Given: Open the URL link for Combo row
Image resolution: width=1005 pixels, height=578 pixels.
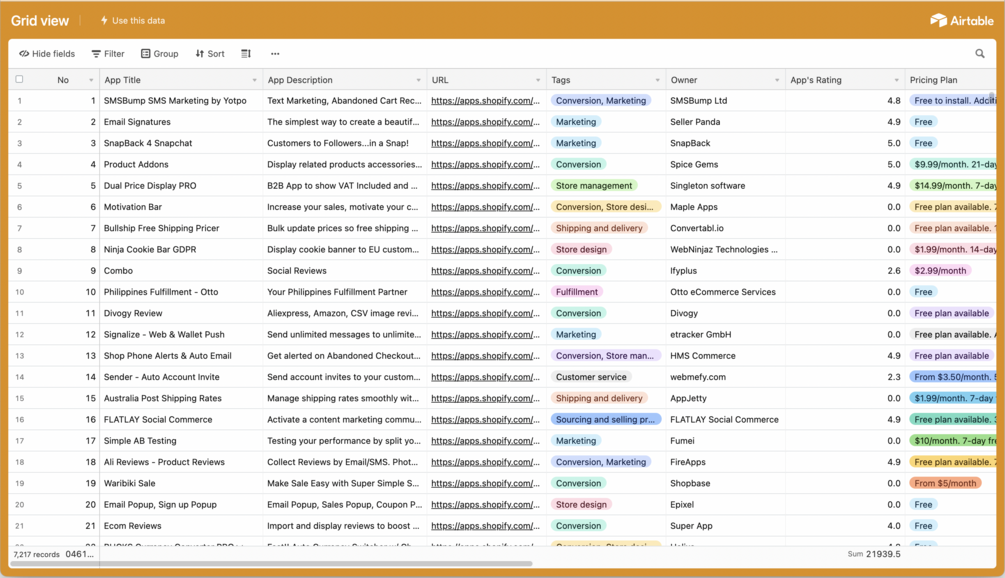Looking at the screenshot, I should (x=485, y=270).
